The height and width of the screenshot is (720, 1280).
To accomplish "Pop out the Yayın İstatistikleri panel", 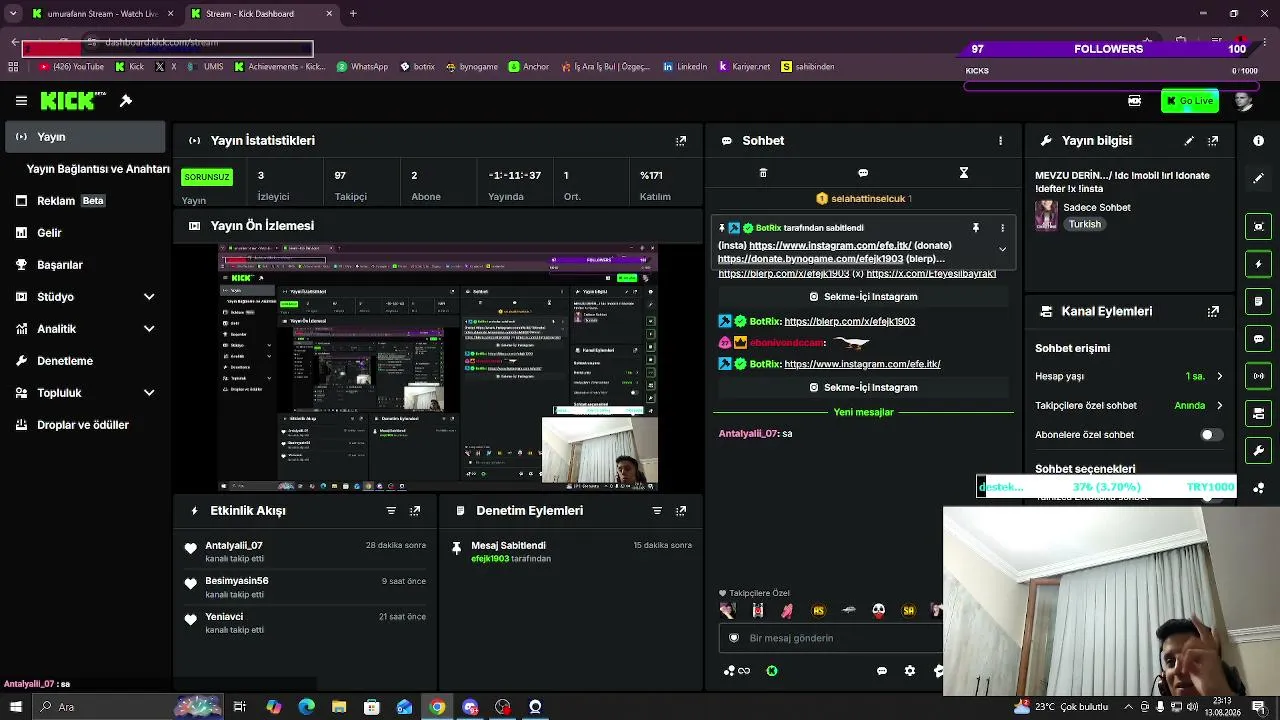I will point(681,141).
